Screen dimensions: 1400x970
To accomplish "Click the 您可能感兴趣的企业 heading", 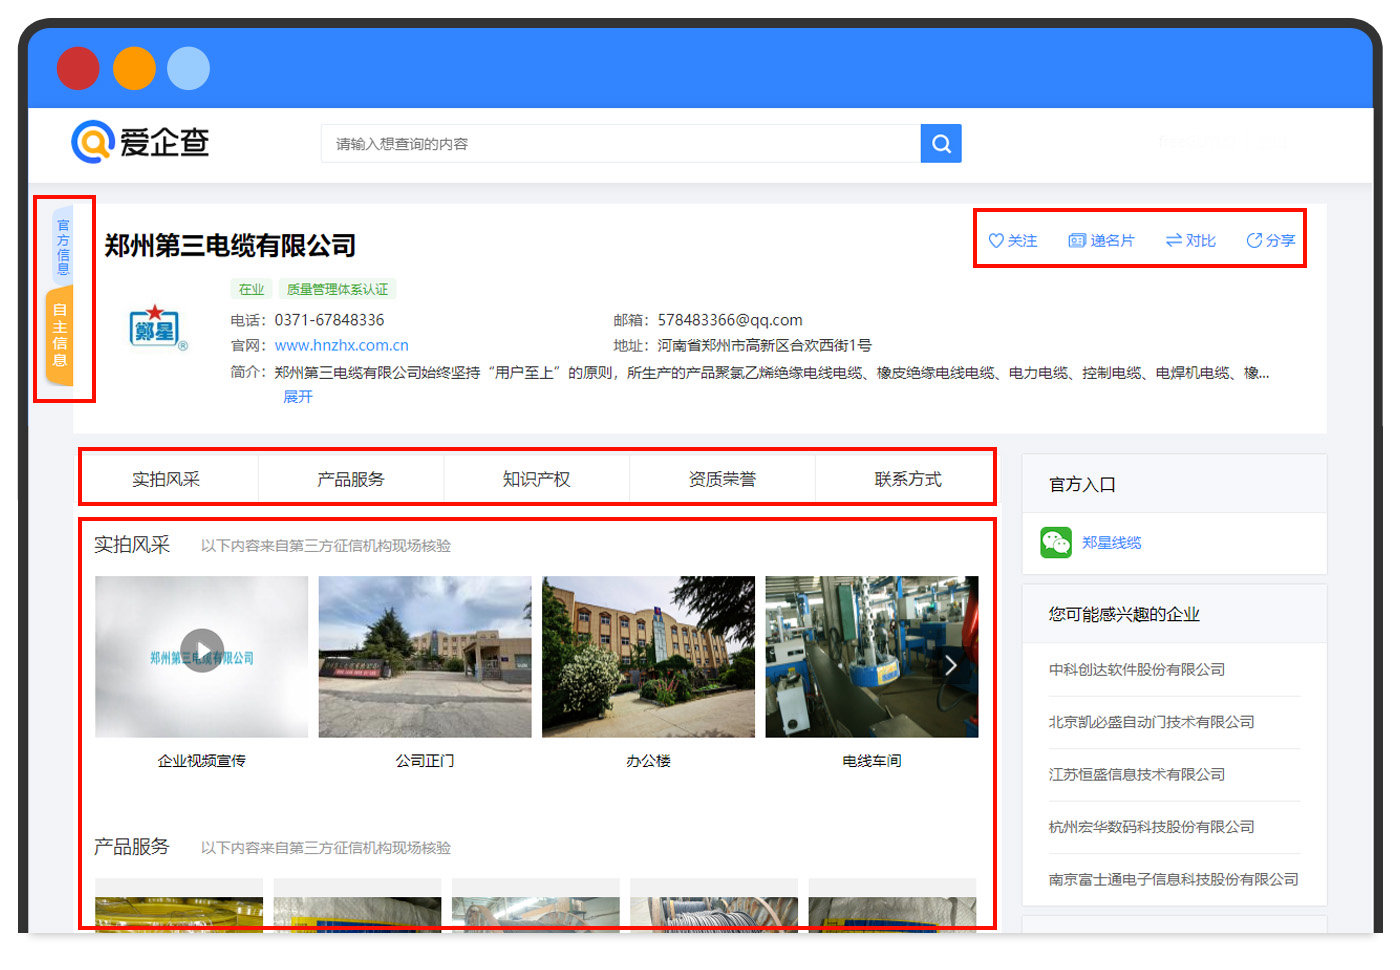I will pyautogui.click(x=1124, y=614).
